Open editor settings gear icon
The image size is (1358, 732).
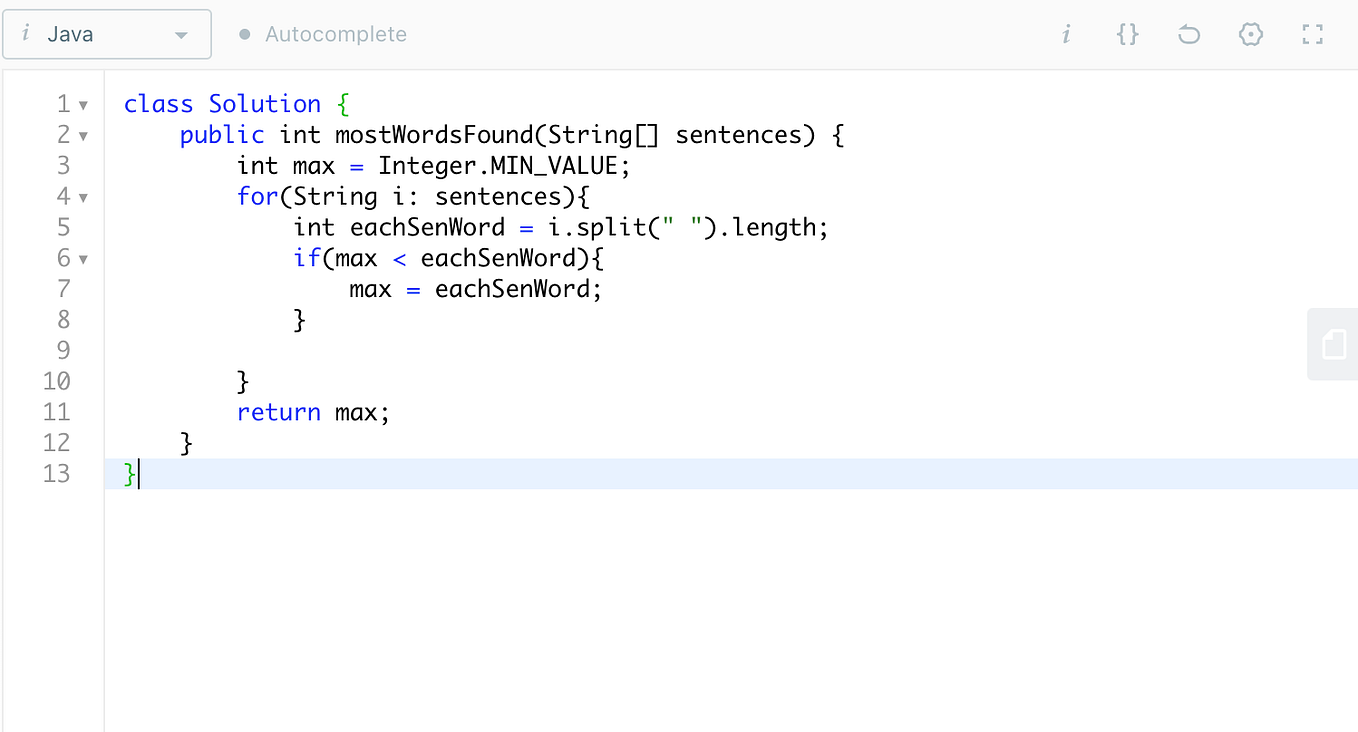coord(1250,35)
